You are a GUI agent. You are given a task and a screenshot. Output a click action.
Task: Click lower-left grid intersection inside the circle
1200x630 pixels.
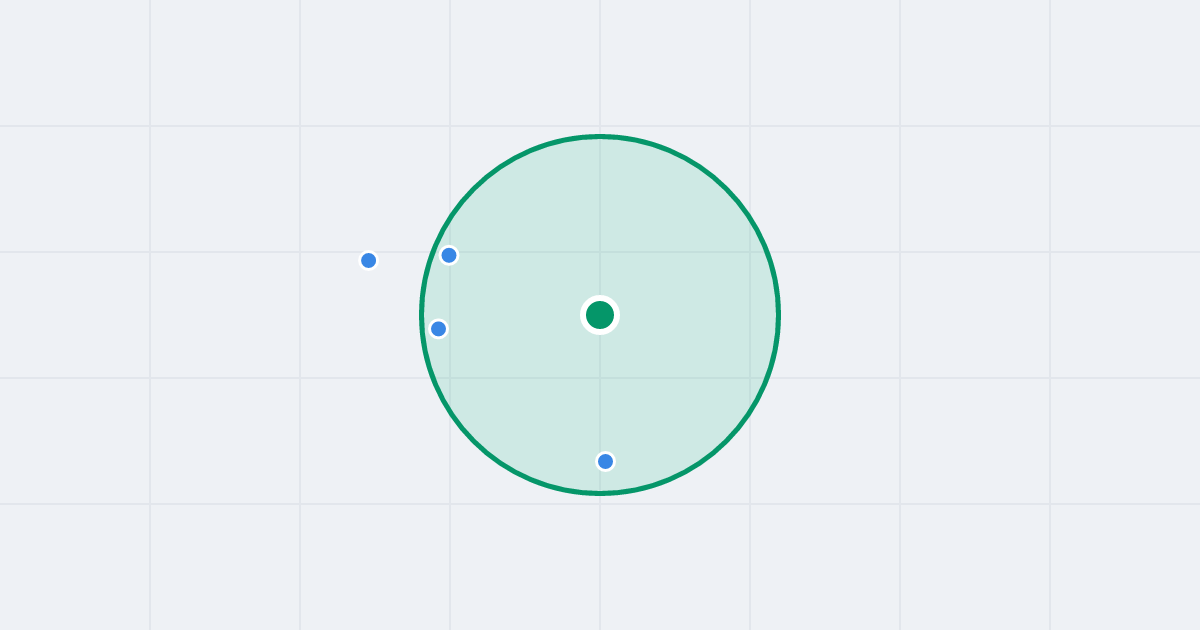tap(450, 378)
